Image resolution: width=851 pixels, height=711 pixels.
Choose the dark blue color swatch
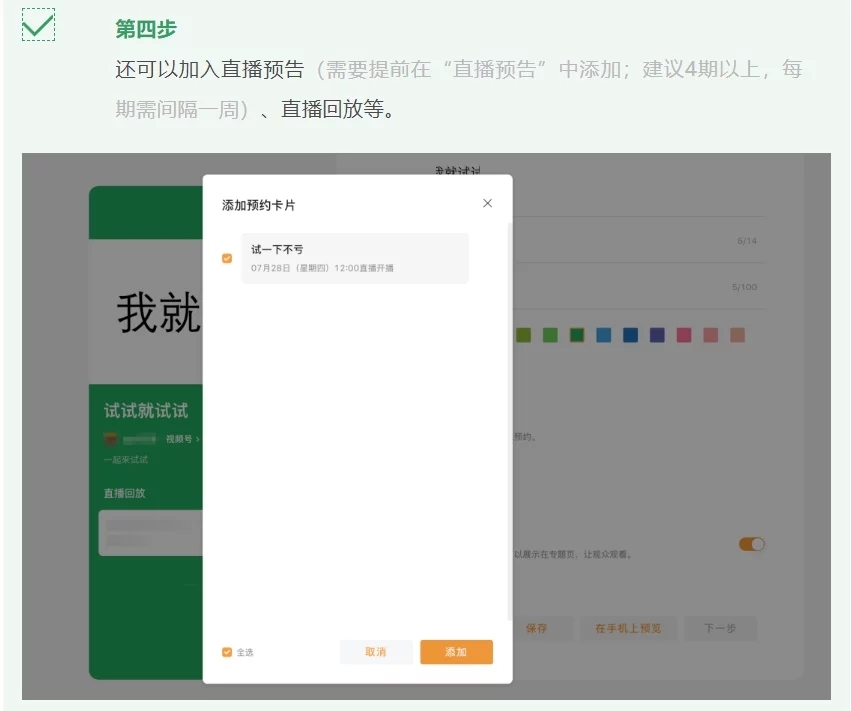point(630,335)
